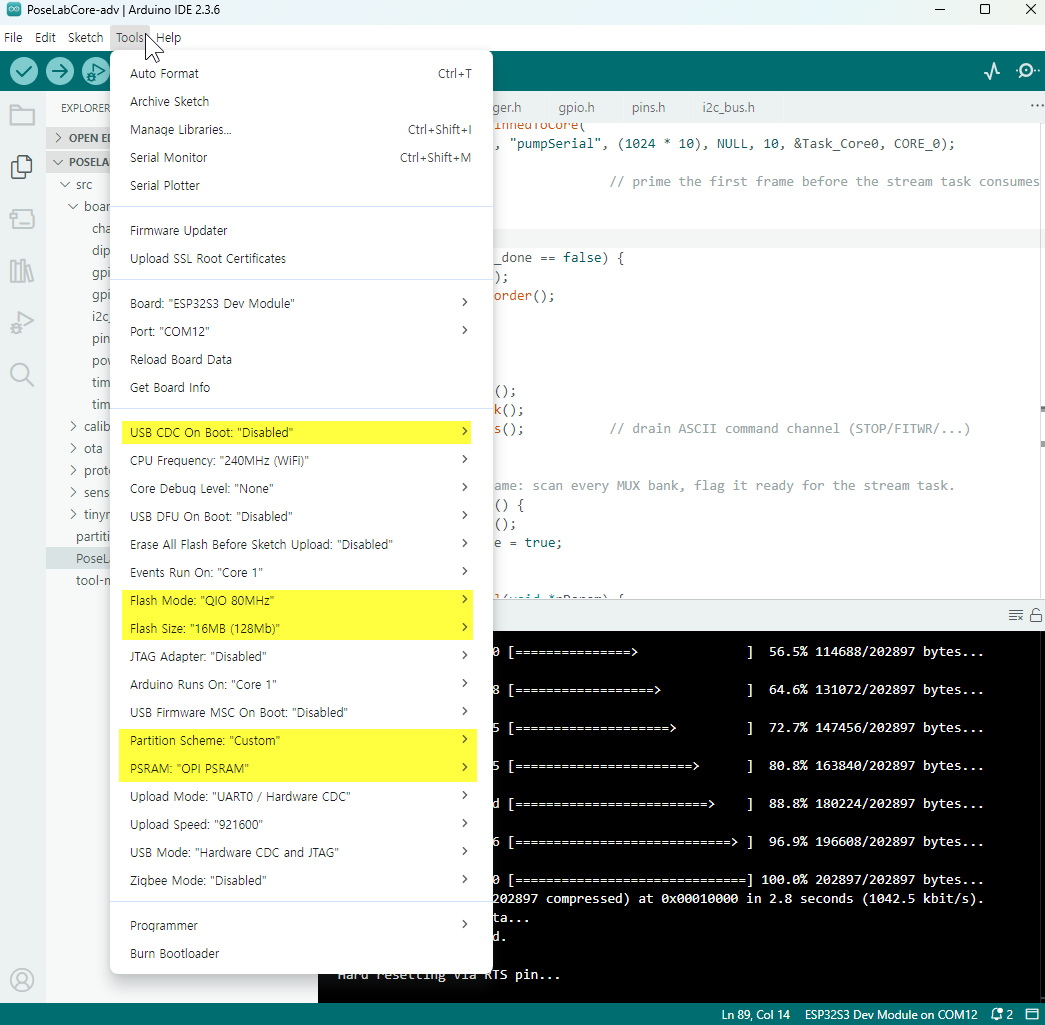This screenshot has height=1025, width=1045.
Task: Select Archive Sketch menu entry
Action: (301, 101)
